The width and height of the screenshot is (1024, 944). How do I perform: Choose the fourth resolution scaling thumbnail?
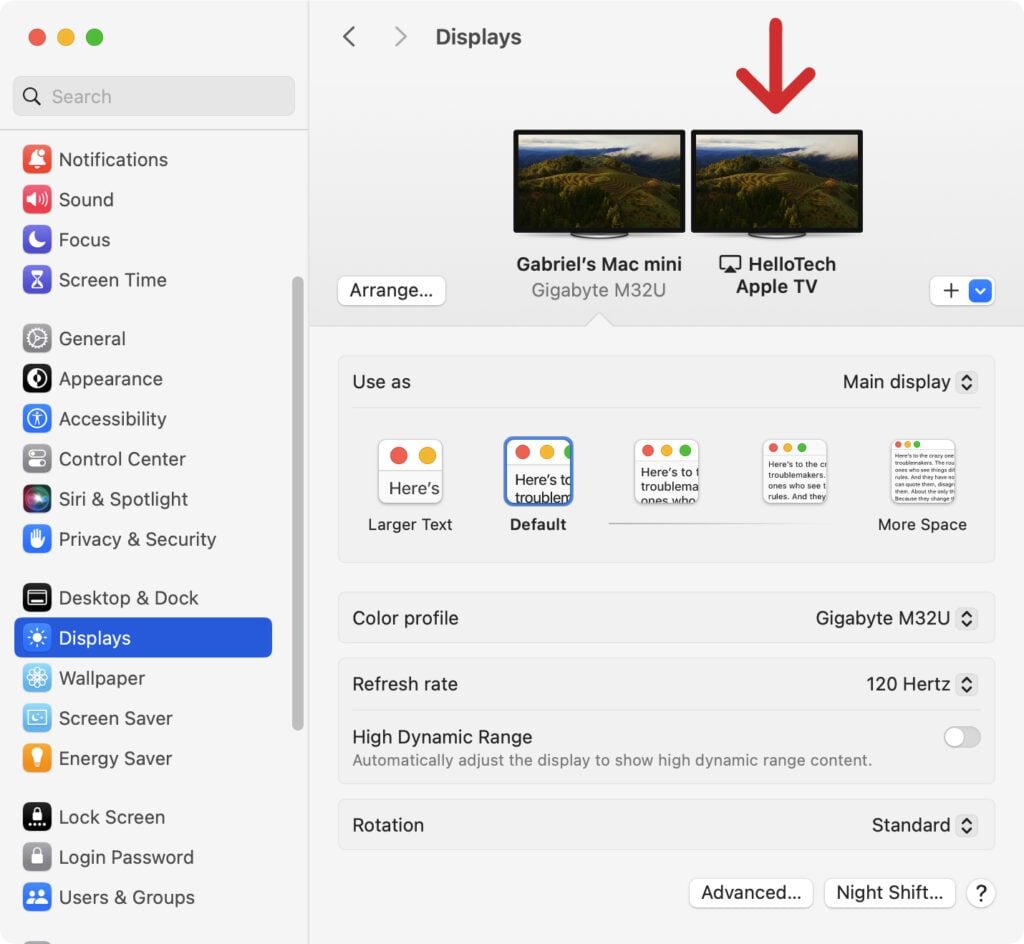pos(794,472)
